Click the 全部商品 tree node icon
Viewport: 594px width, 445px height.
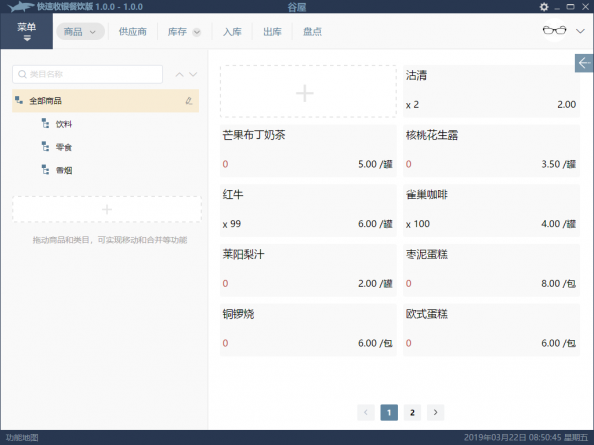(19, 100)
